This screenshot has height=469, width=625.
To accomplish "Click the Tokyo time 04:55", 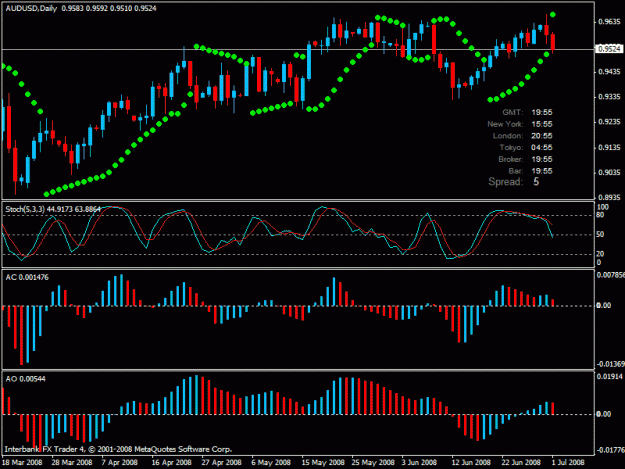I will [x=542, y=148].
